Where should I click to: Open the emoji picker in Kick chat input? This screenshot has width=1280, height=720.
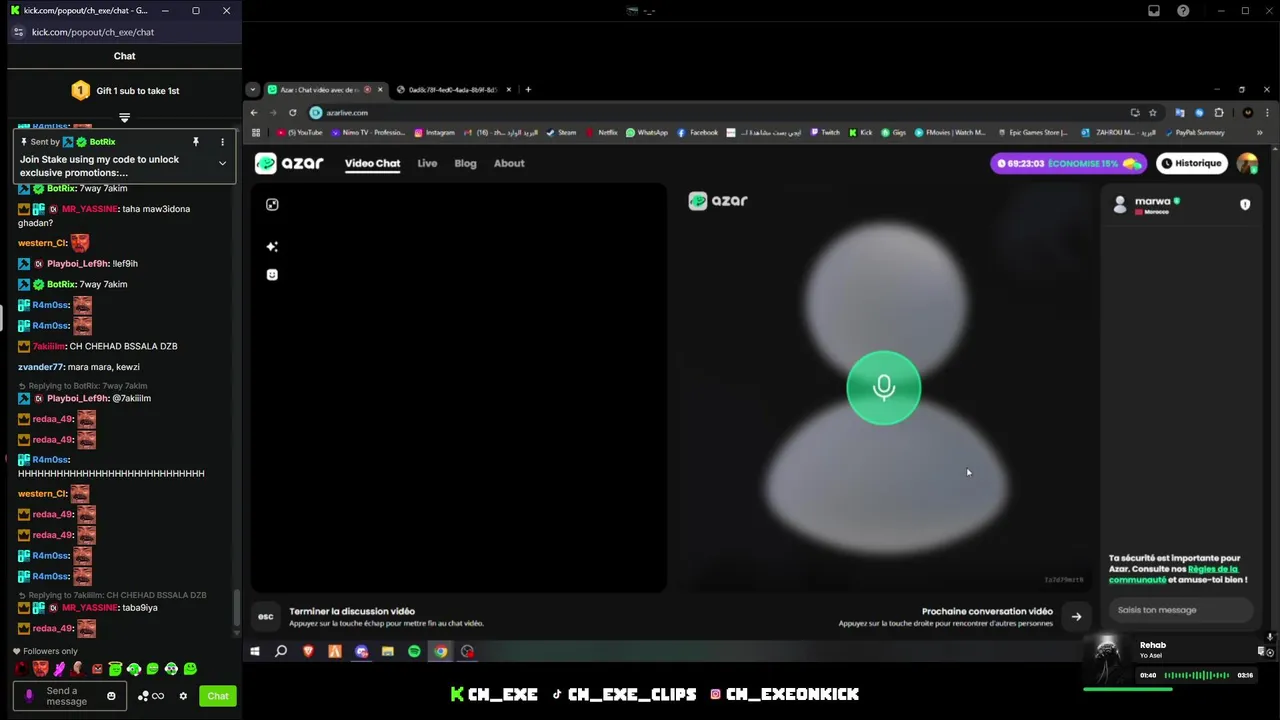point(111,696)
